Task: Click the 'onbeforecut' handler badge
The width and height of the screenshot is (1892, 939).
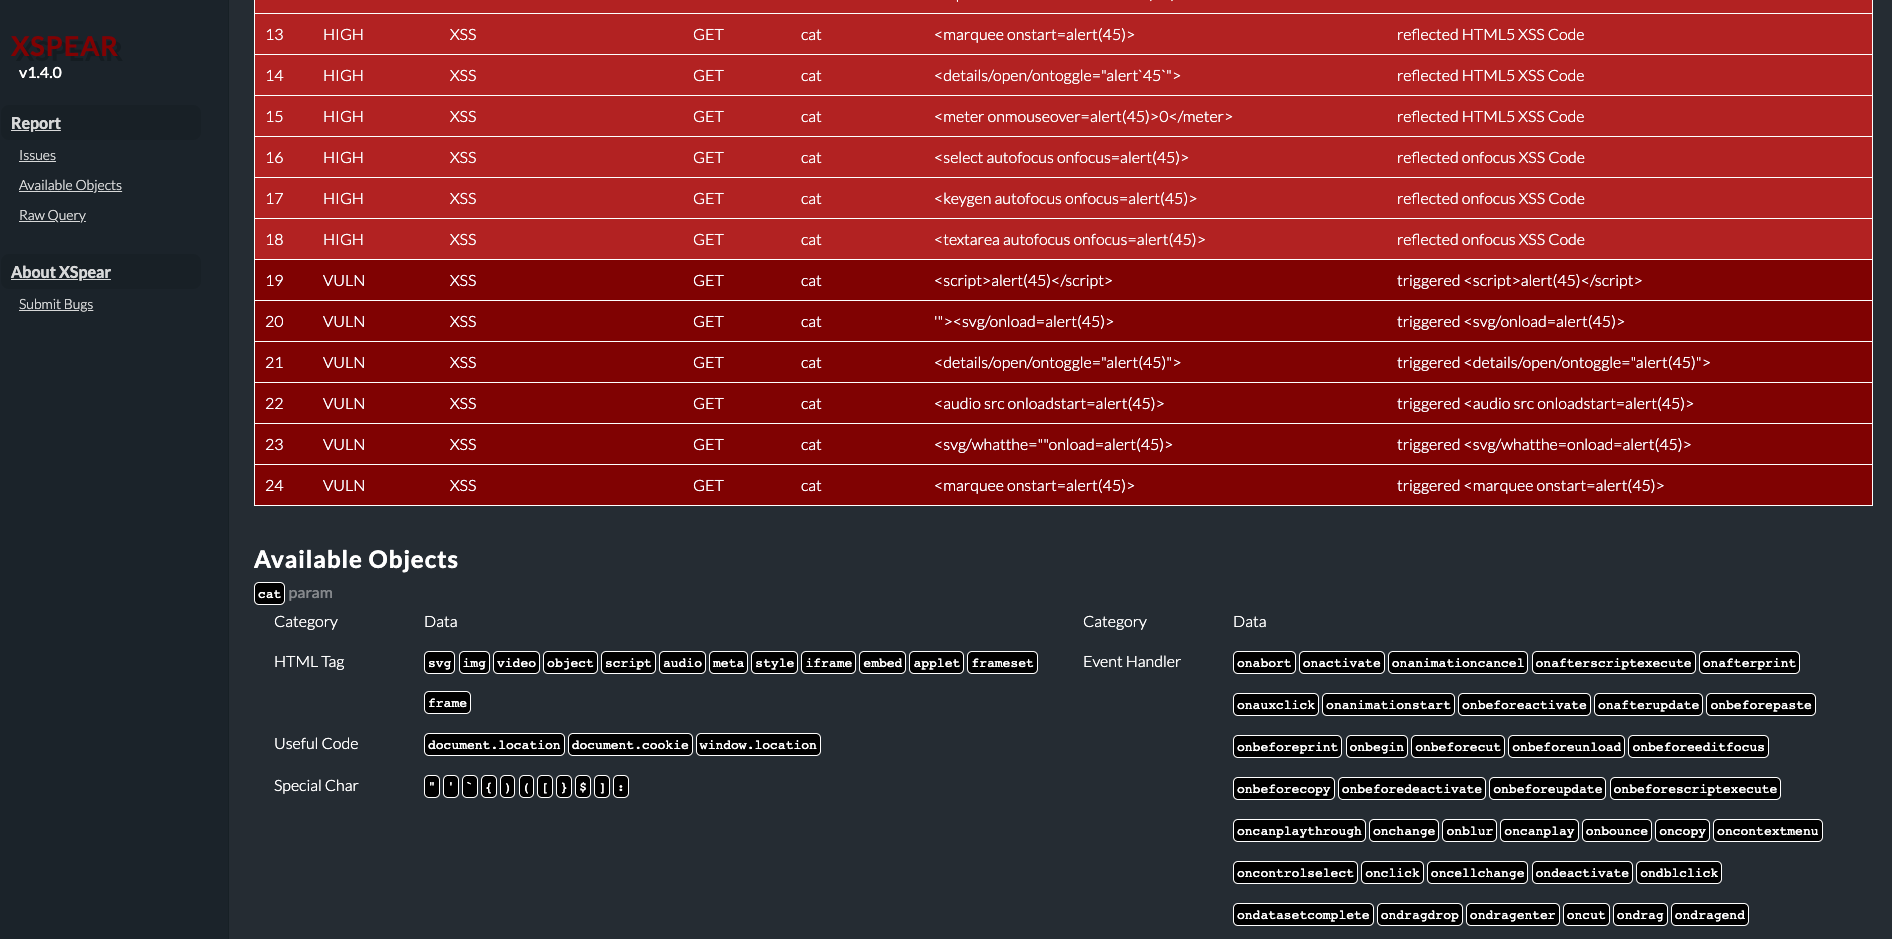Action: [1458, 747]
